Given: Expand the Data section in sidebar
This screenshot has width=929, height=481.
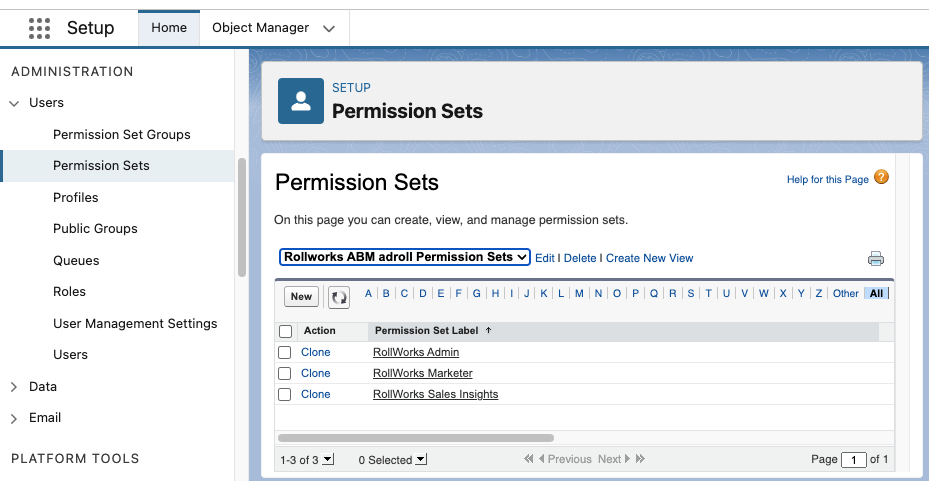Looking at the screenshot, I should pos(14,387).
